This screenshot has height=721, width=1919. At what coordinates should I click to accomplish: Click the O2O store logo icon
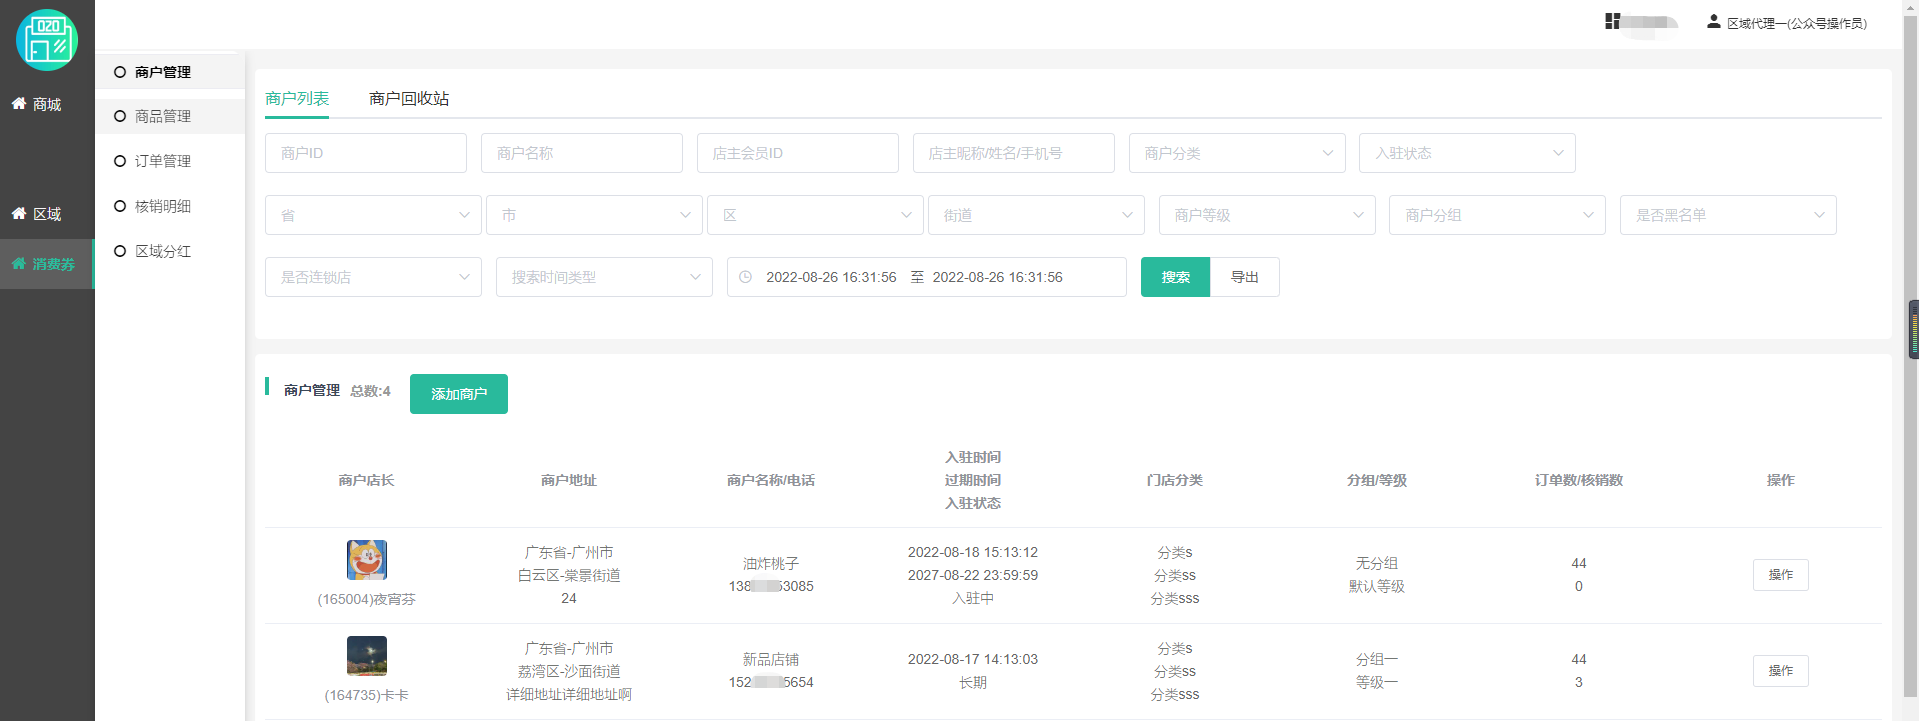pyautogui.click(x=47, y=40)
